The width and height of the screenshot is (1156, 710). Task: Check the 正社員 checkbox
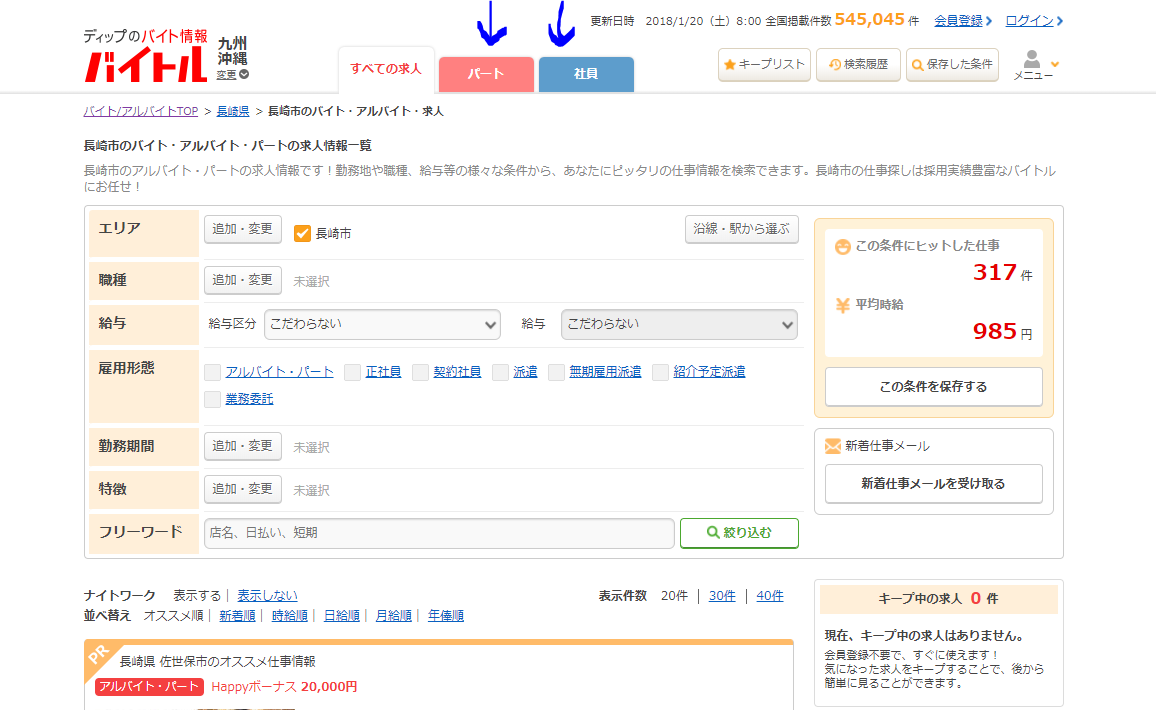[x=352, y=372]
